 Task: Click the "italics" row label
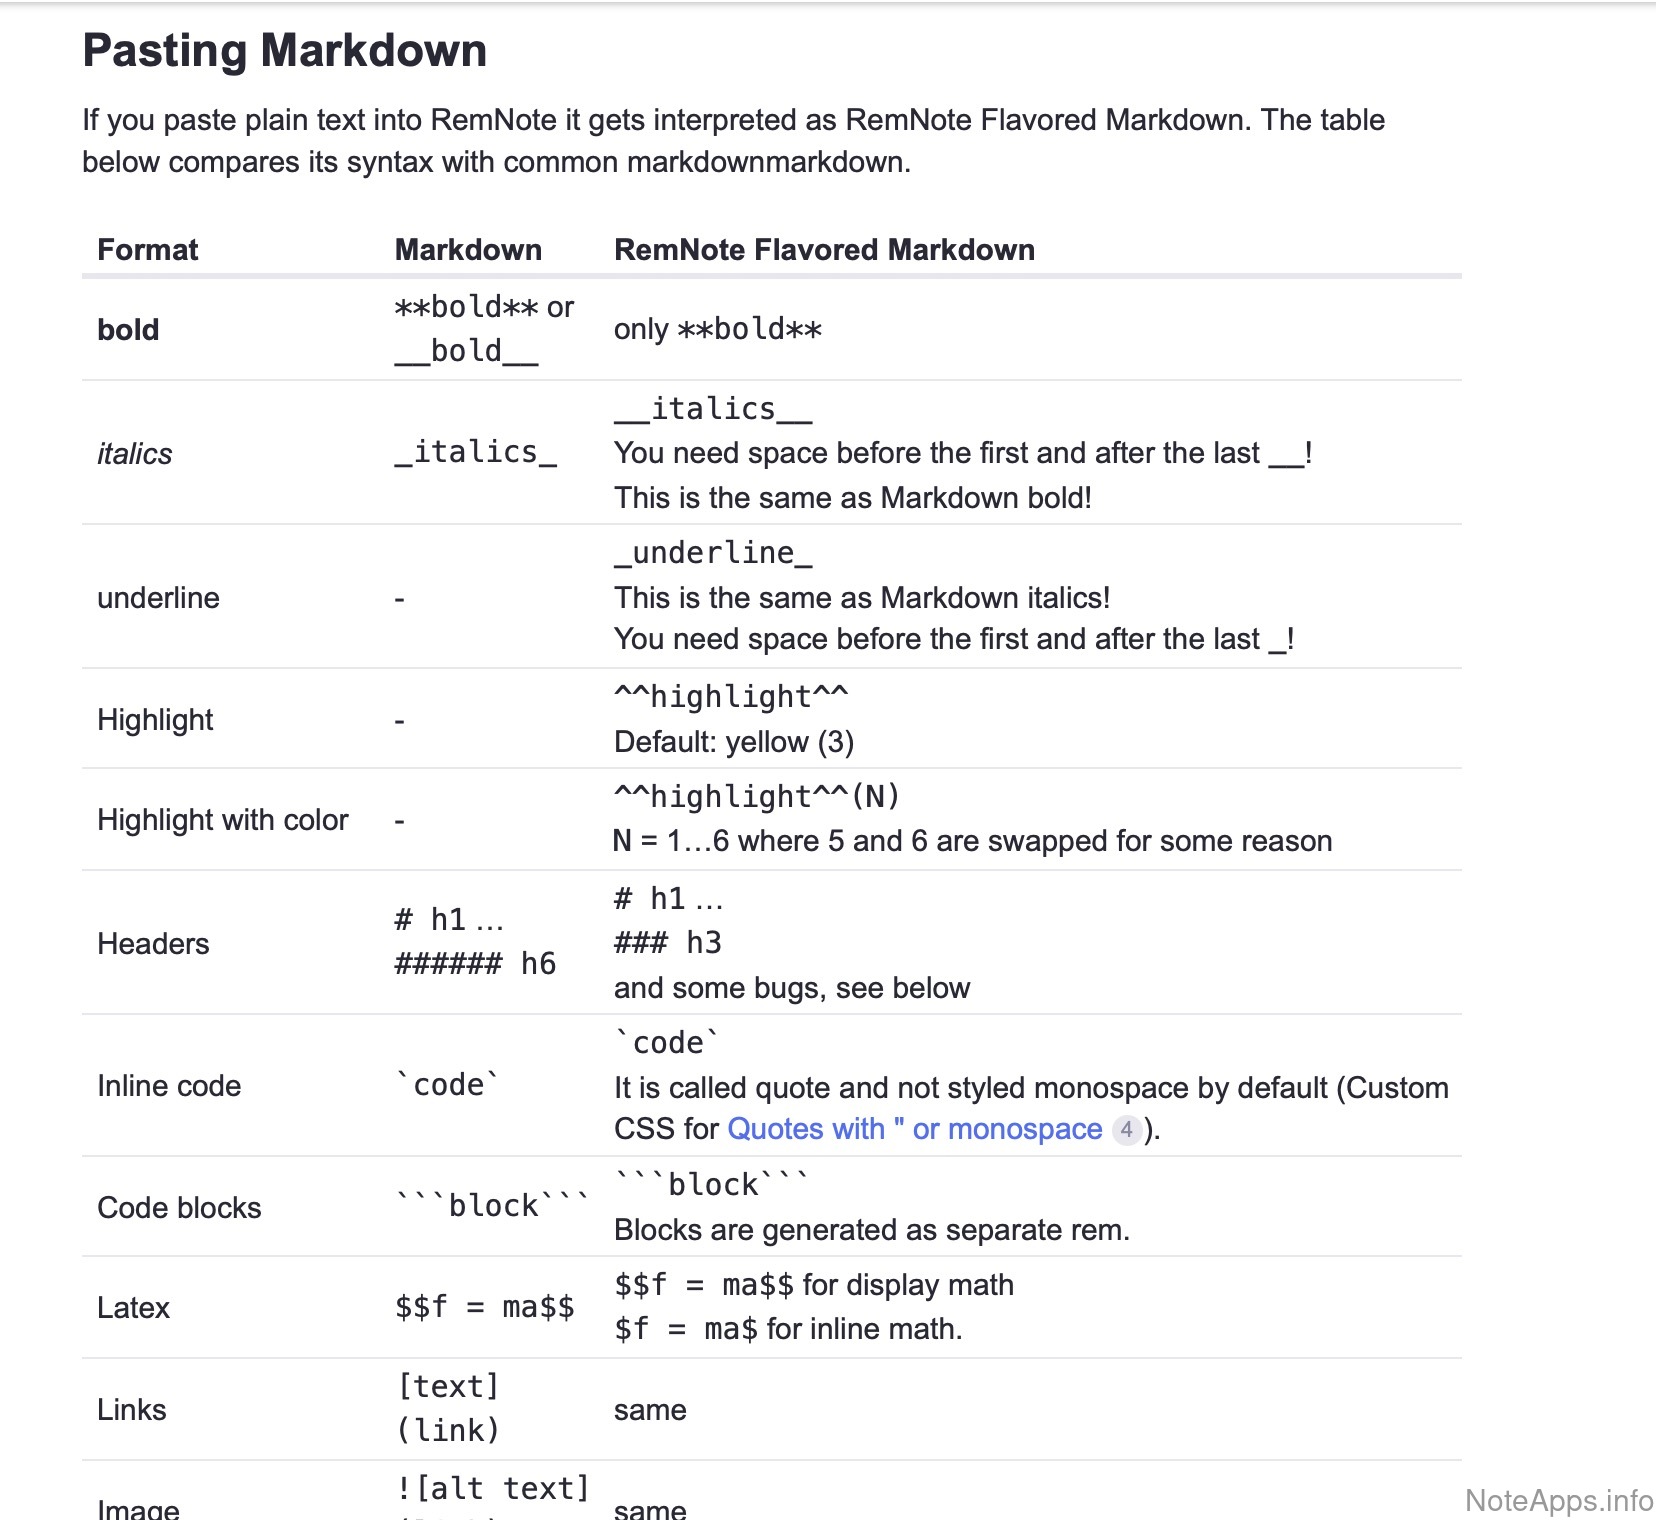coord(134,454)
